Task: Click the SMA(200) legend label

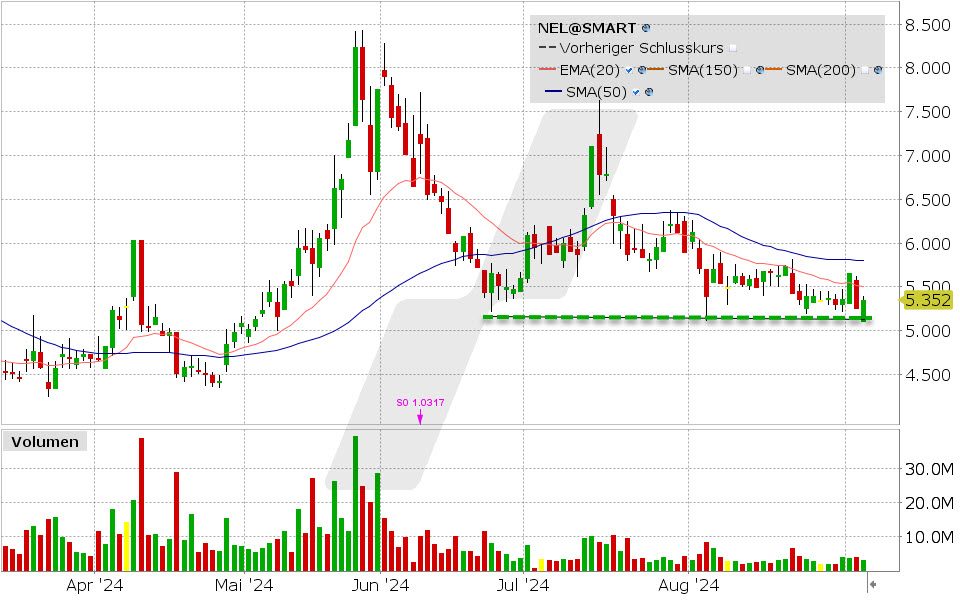Action: coord(820,70)
